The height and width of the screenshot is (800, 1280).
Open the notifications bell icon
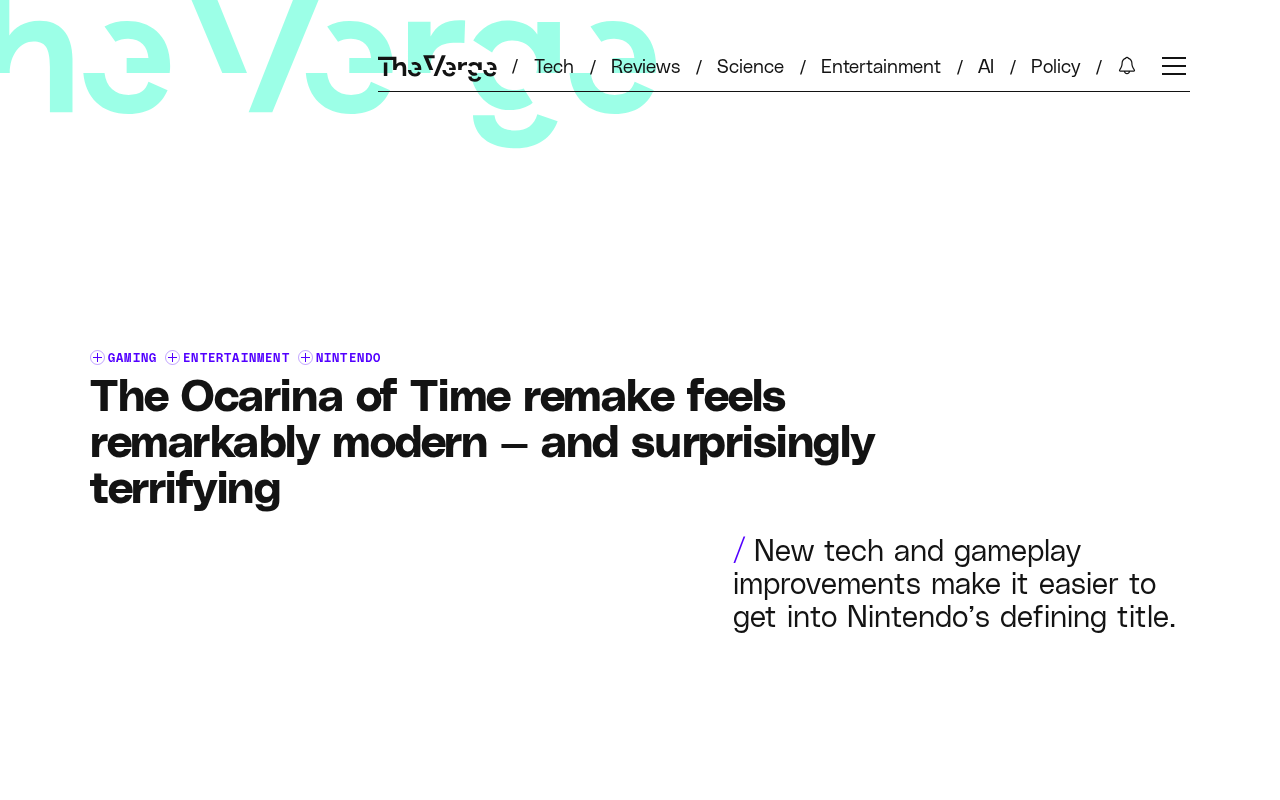coord(1127,66)
